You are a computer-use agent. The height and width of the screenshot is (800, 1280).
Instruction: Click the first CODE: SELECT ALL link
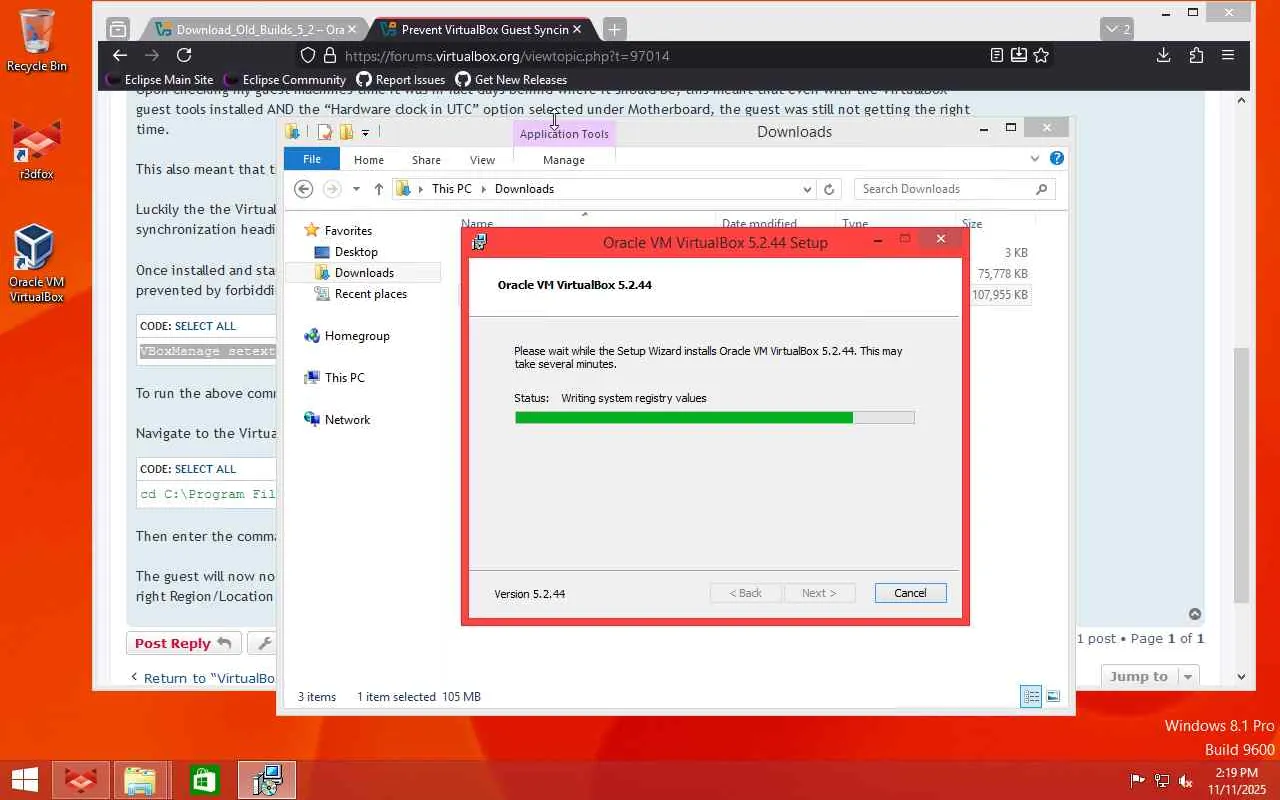(205, 326)
